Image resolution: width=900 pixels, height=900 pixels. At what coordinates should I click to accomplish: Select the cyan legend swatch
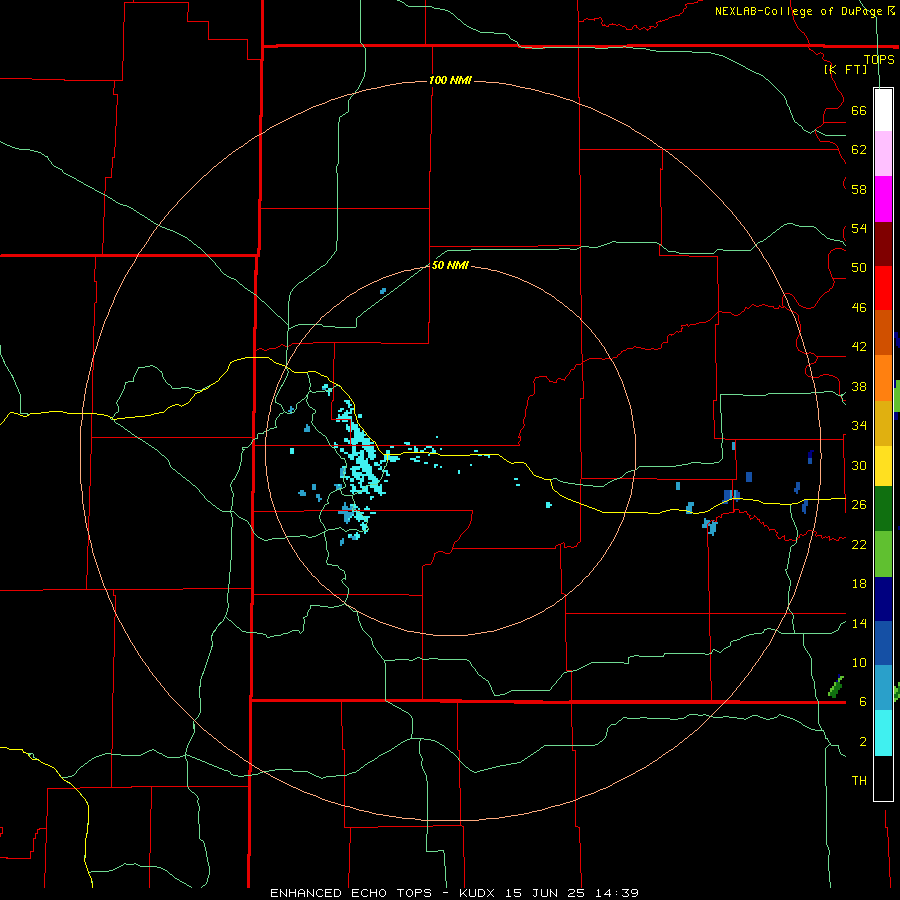pos(883,733)
